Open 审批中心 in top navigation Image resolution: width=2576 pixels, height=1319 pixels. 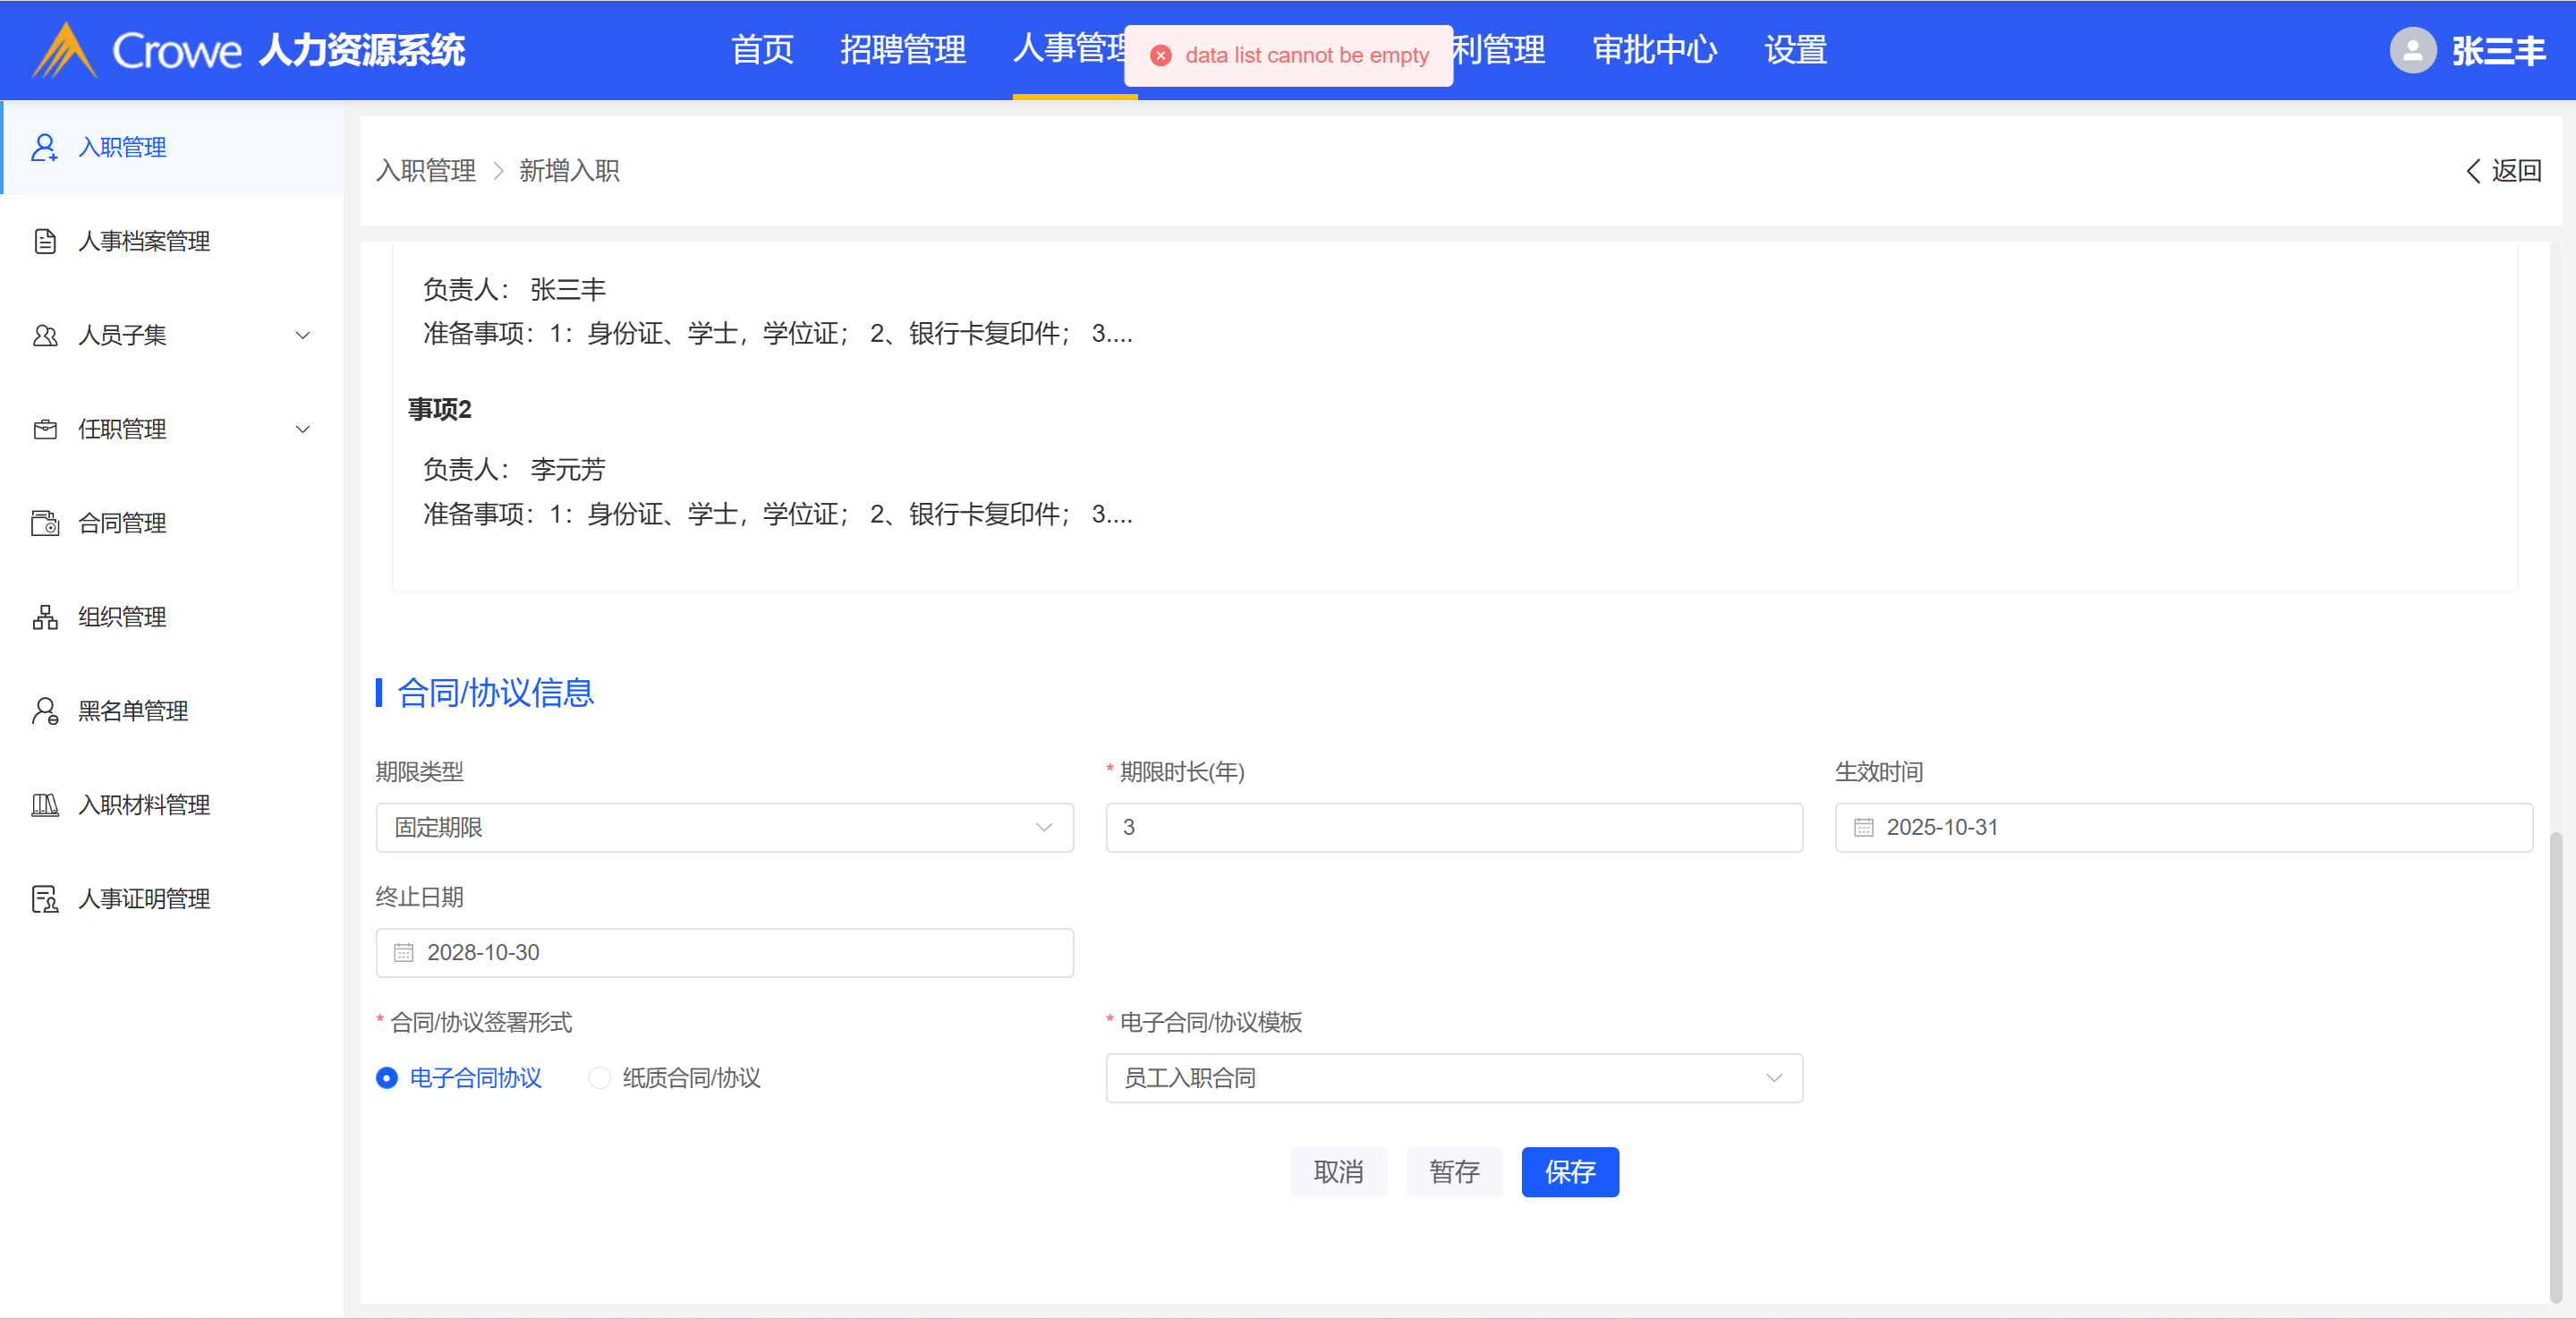[x=1654, y=50]
